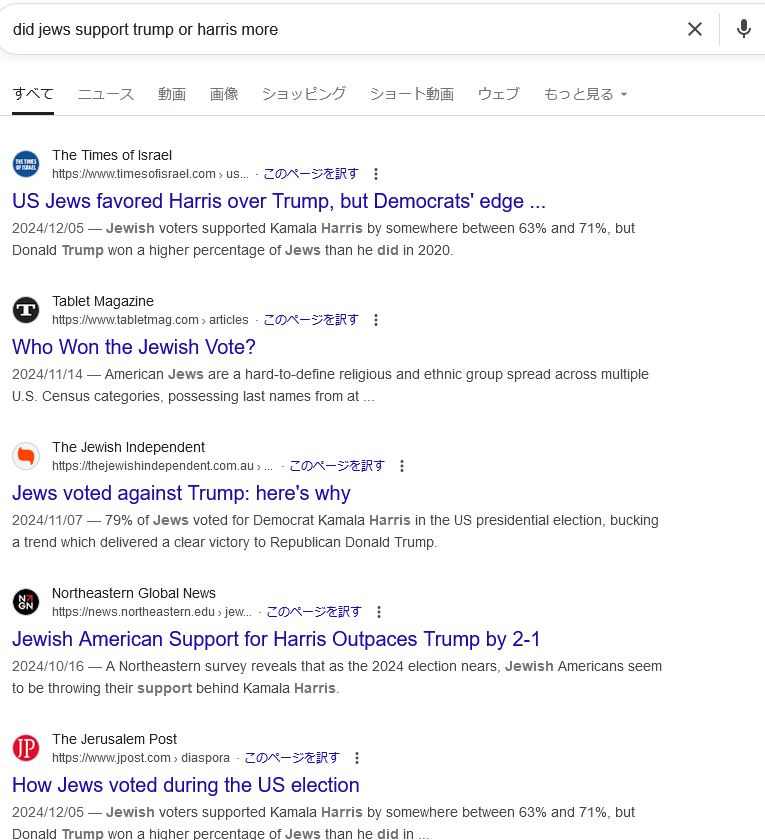Translate the Times of Israel page
Screen dimensions: 765x840
coord(311,174)
